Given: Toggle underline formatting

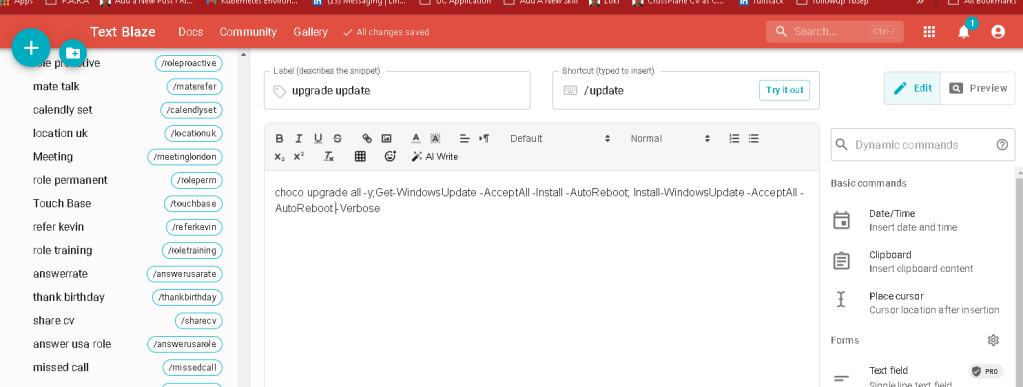Looking at the screenshot, I should [x=318, y=138].
